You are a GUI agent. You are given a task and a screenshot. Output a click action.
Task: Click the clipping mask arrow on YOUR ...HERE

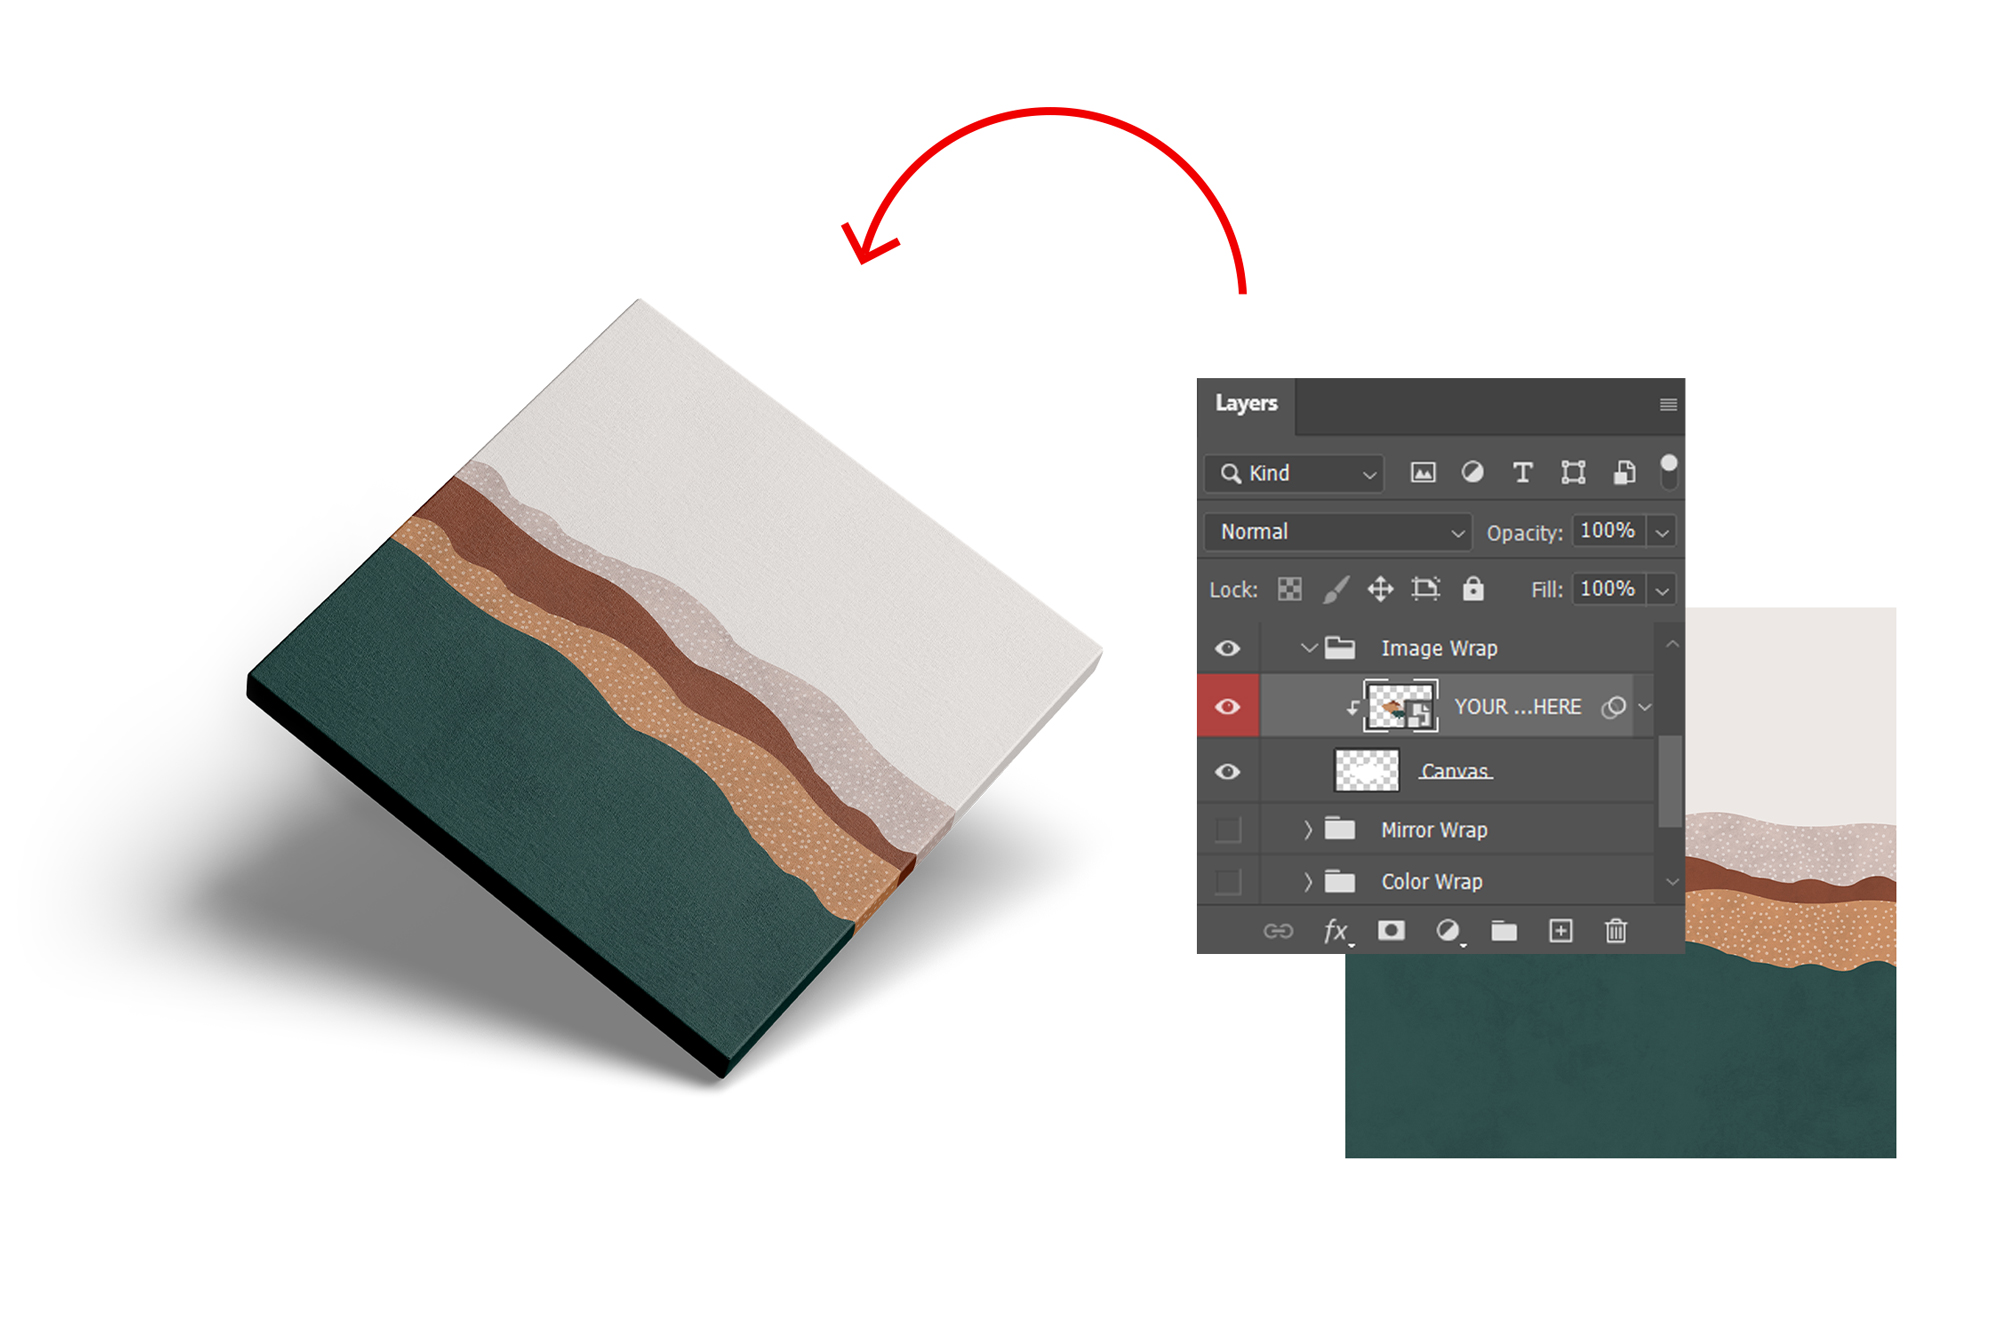pos(1353,708)
